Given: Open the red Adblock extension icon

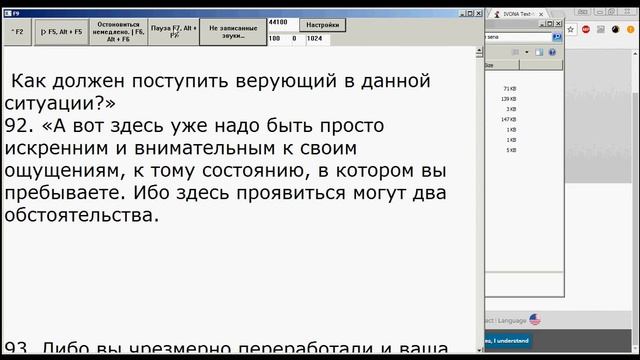Looking at the screenshot, I should 586,29.
